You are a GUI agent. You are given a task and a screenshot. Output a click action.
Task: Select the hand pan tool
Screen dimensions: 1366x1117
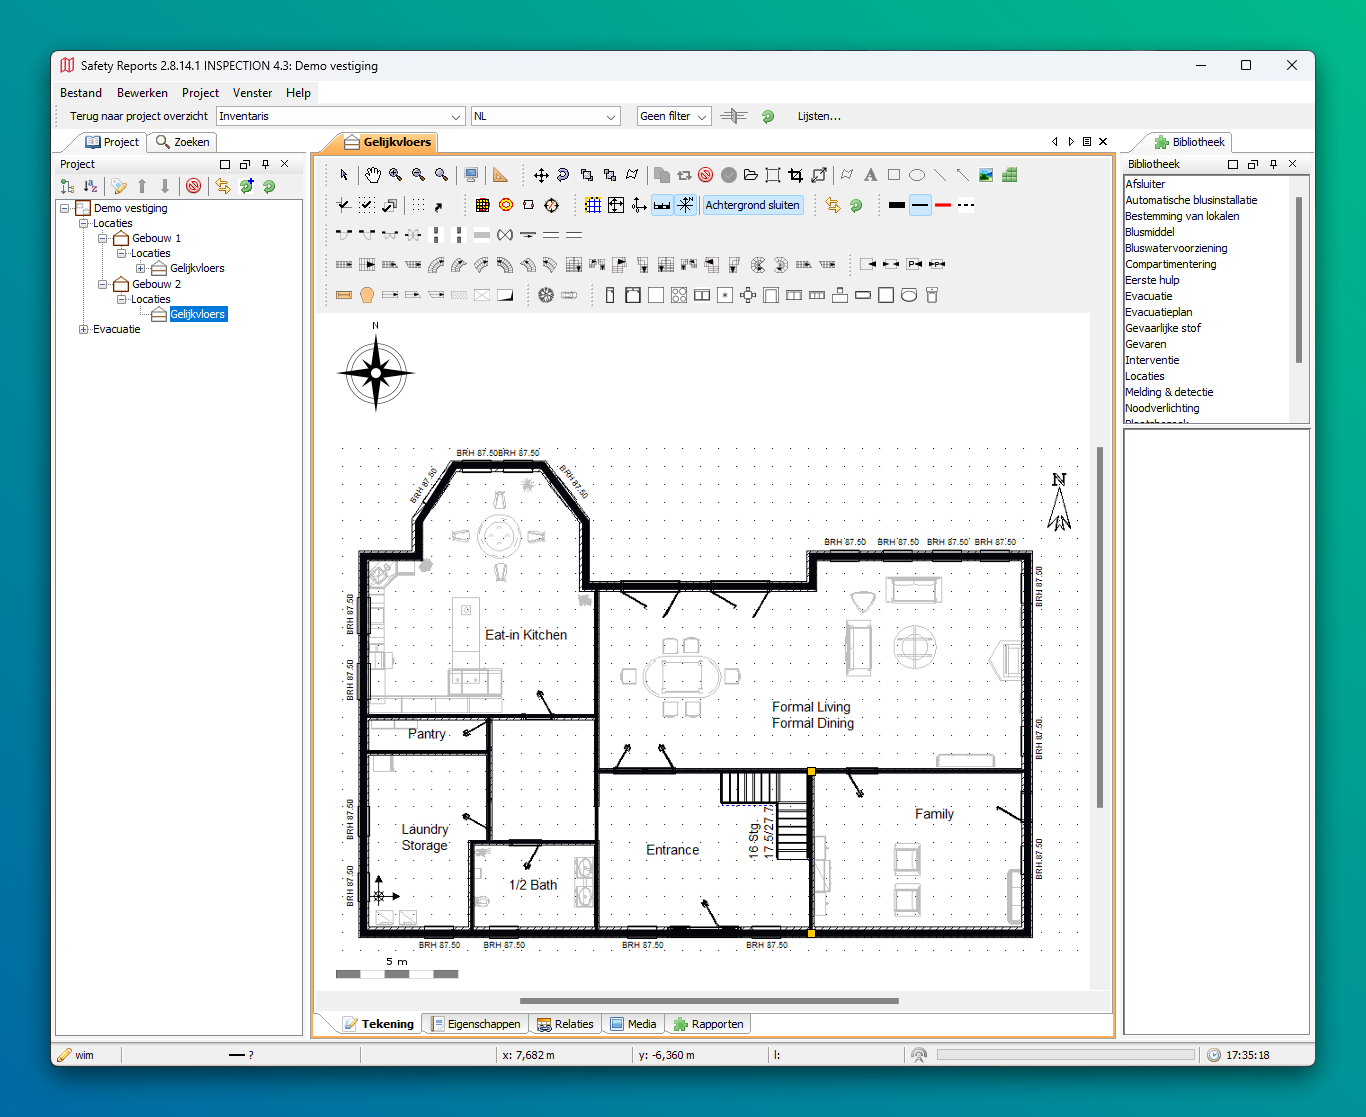pyautogui.click(x=372, y=175)
